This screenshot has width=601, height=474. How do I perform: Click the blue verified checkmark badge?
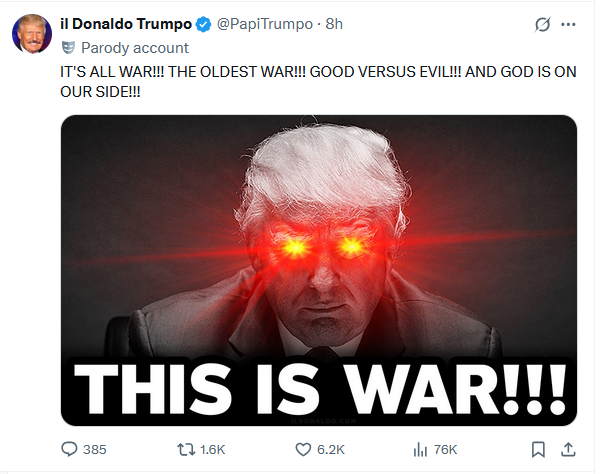[204, 24]
